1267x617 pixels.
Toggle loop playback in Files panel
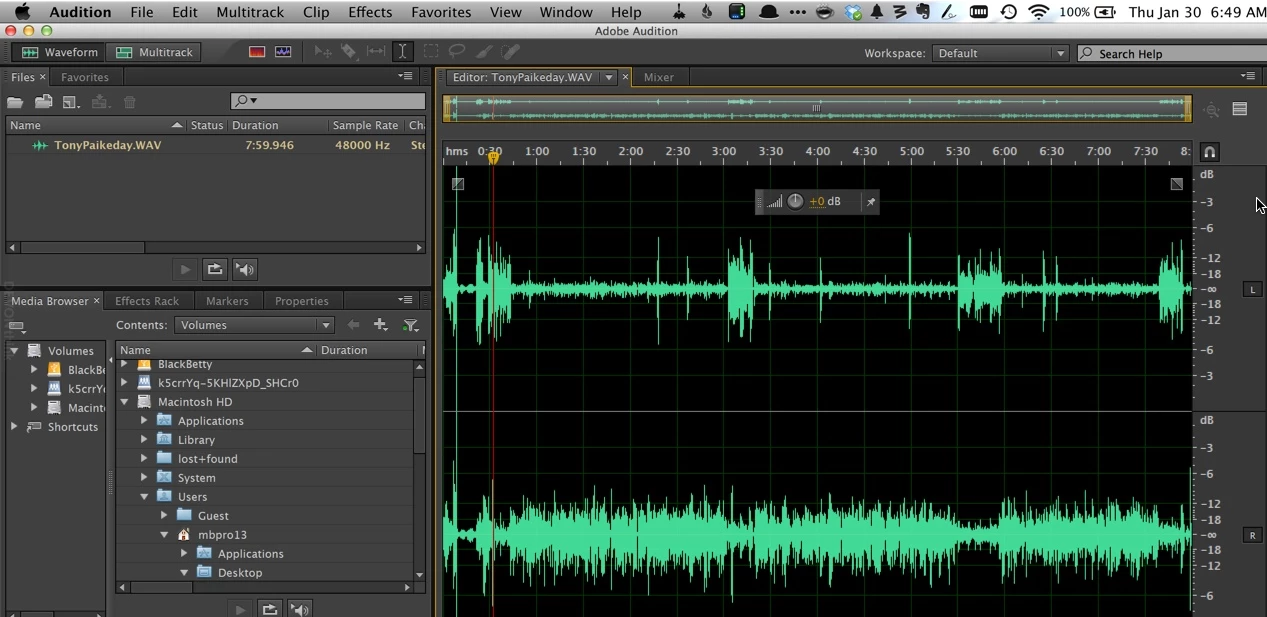[214, 269]
